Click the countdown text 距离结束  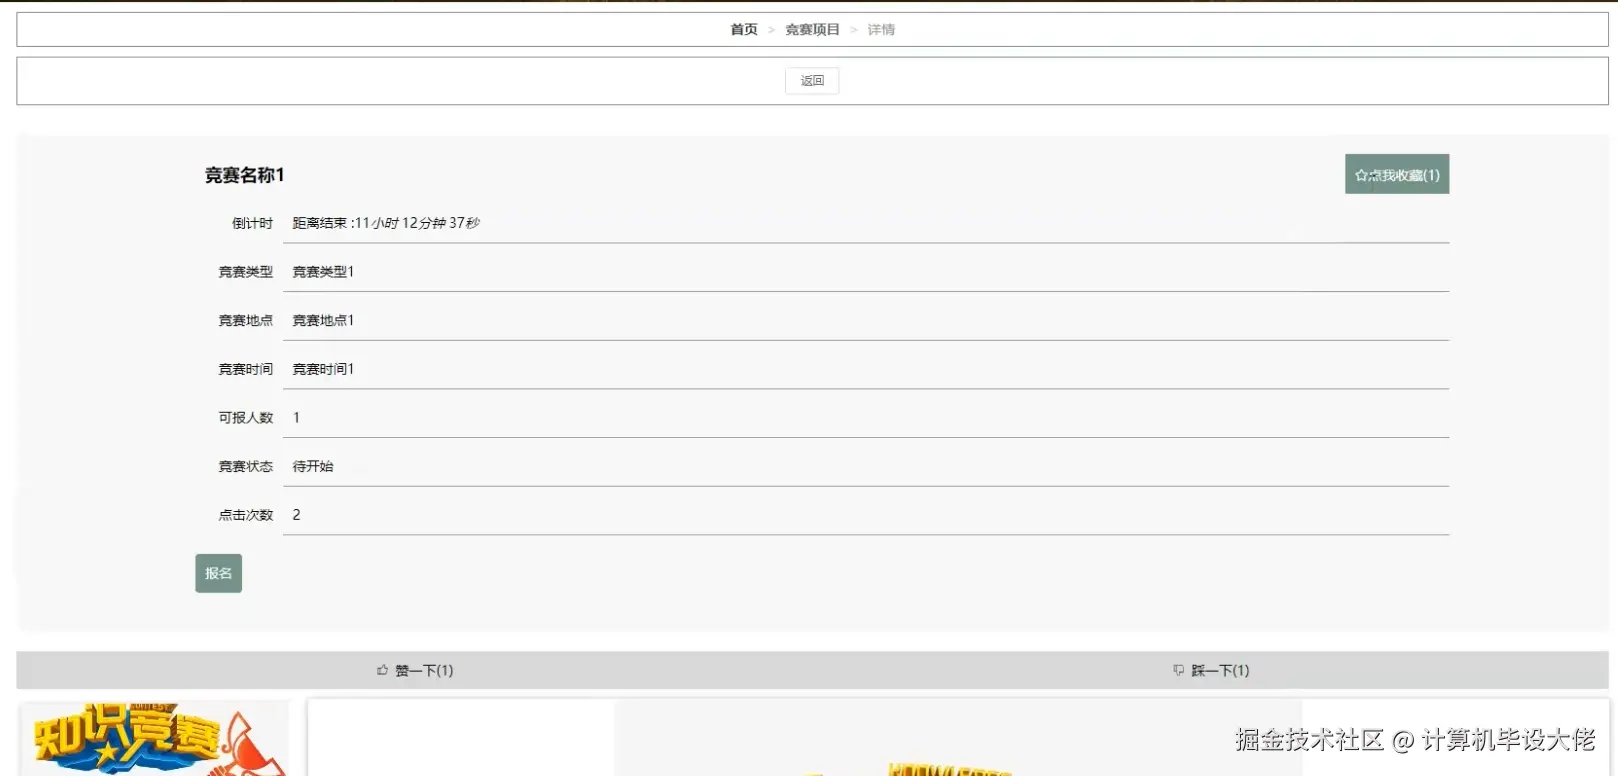click(386, 223)
